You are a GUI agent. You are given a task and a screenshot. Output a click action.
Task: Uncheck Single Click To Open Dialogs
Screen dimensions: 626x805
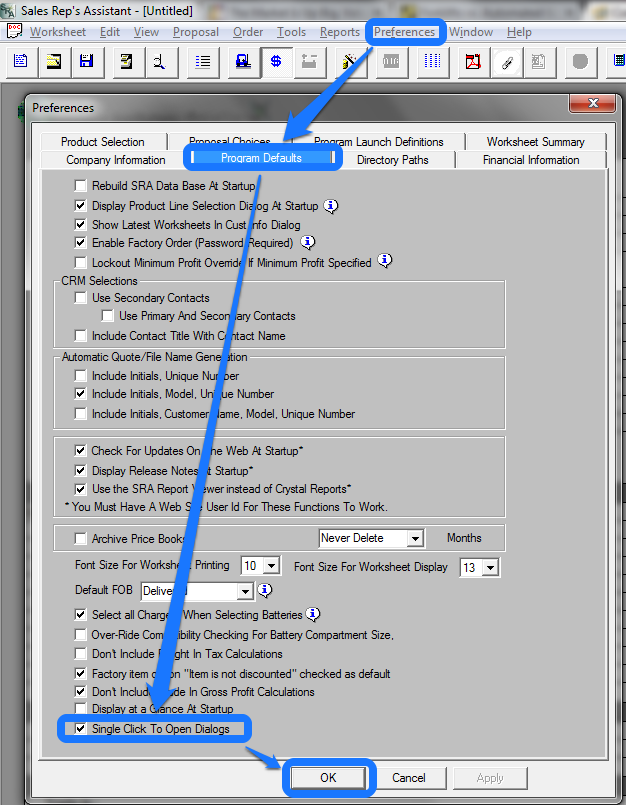(81, 729)
